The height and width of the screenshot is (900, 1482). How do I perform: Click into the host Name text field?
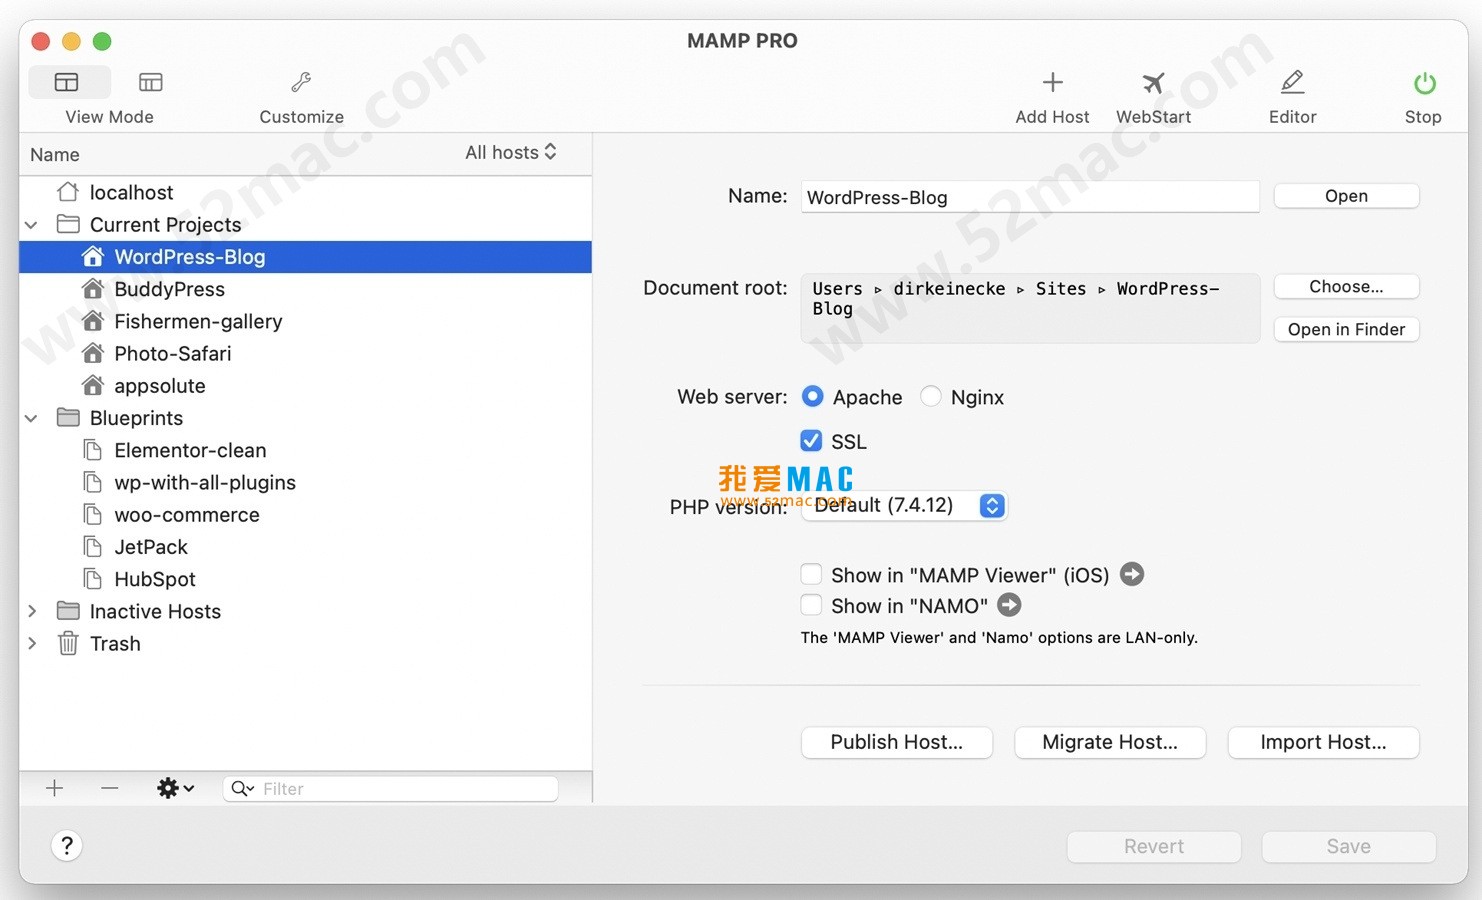[1030, 197]
